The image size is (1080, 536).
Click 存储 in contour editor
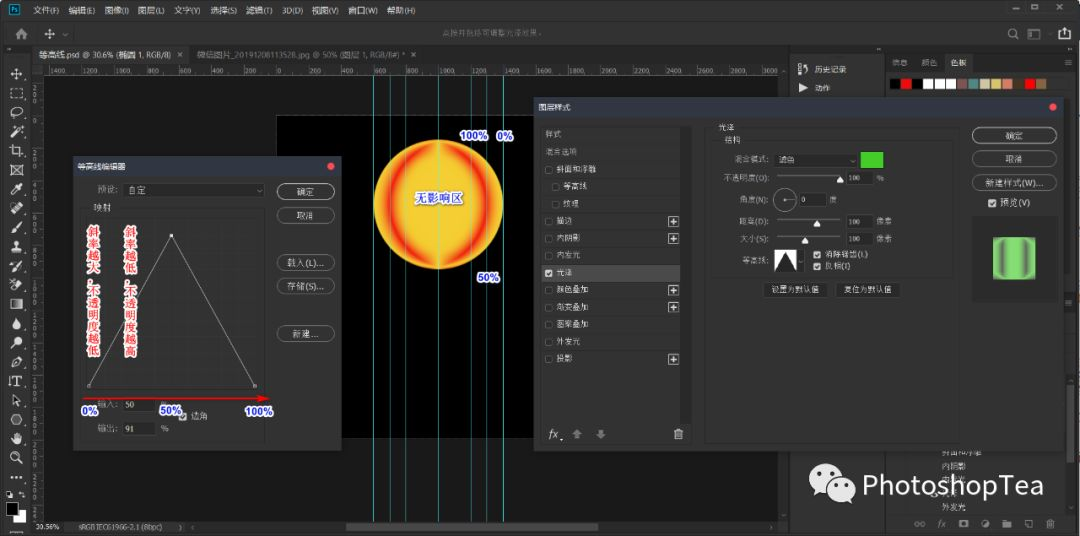click(x=306, y=285)
